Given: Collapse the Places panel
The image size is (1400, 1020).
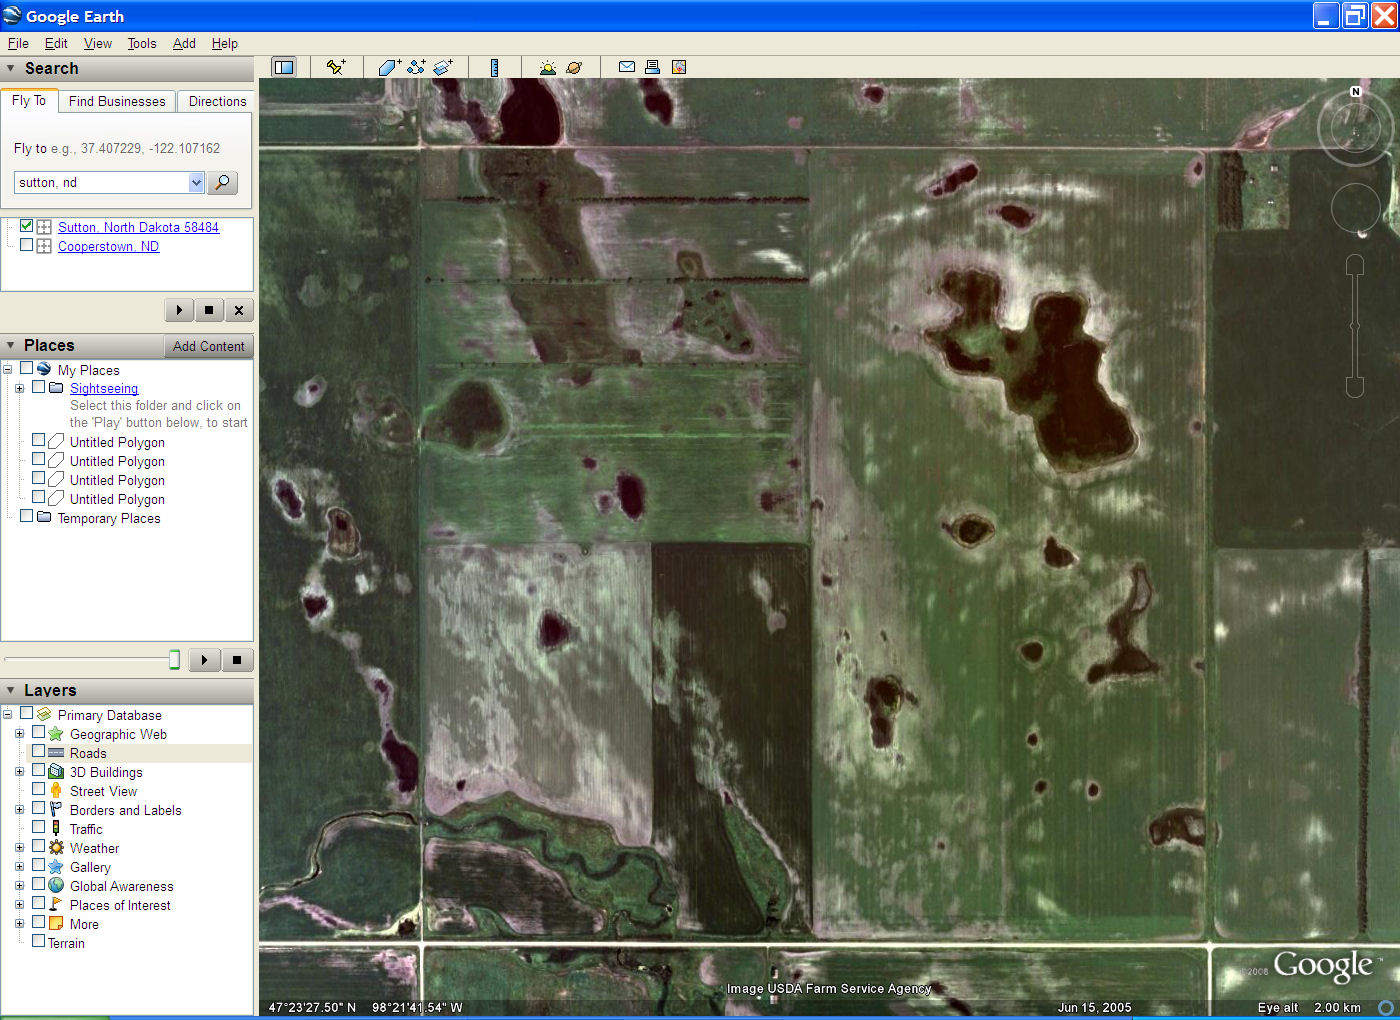Looking at the screenshot, I should tap(11, 346).
